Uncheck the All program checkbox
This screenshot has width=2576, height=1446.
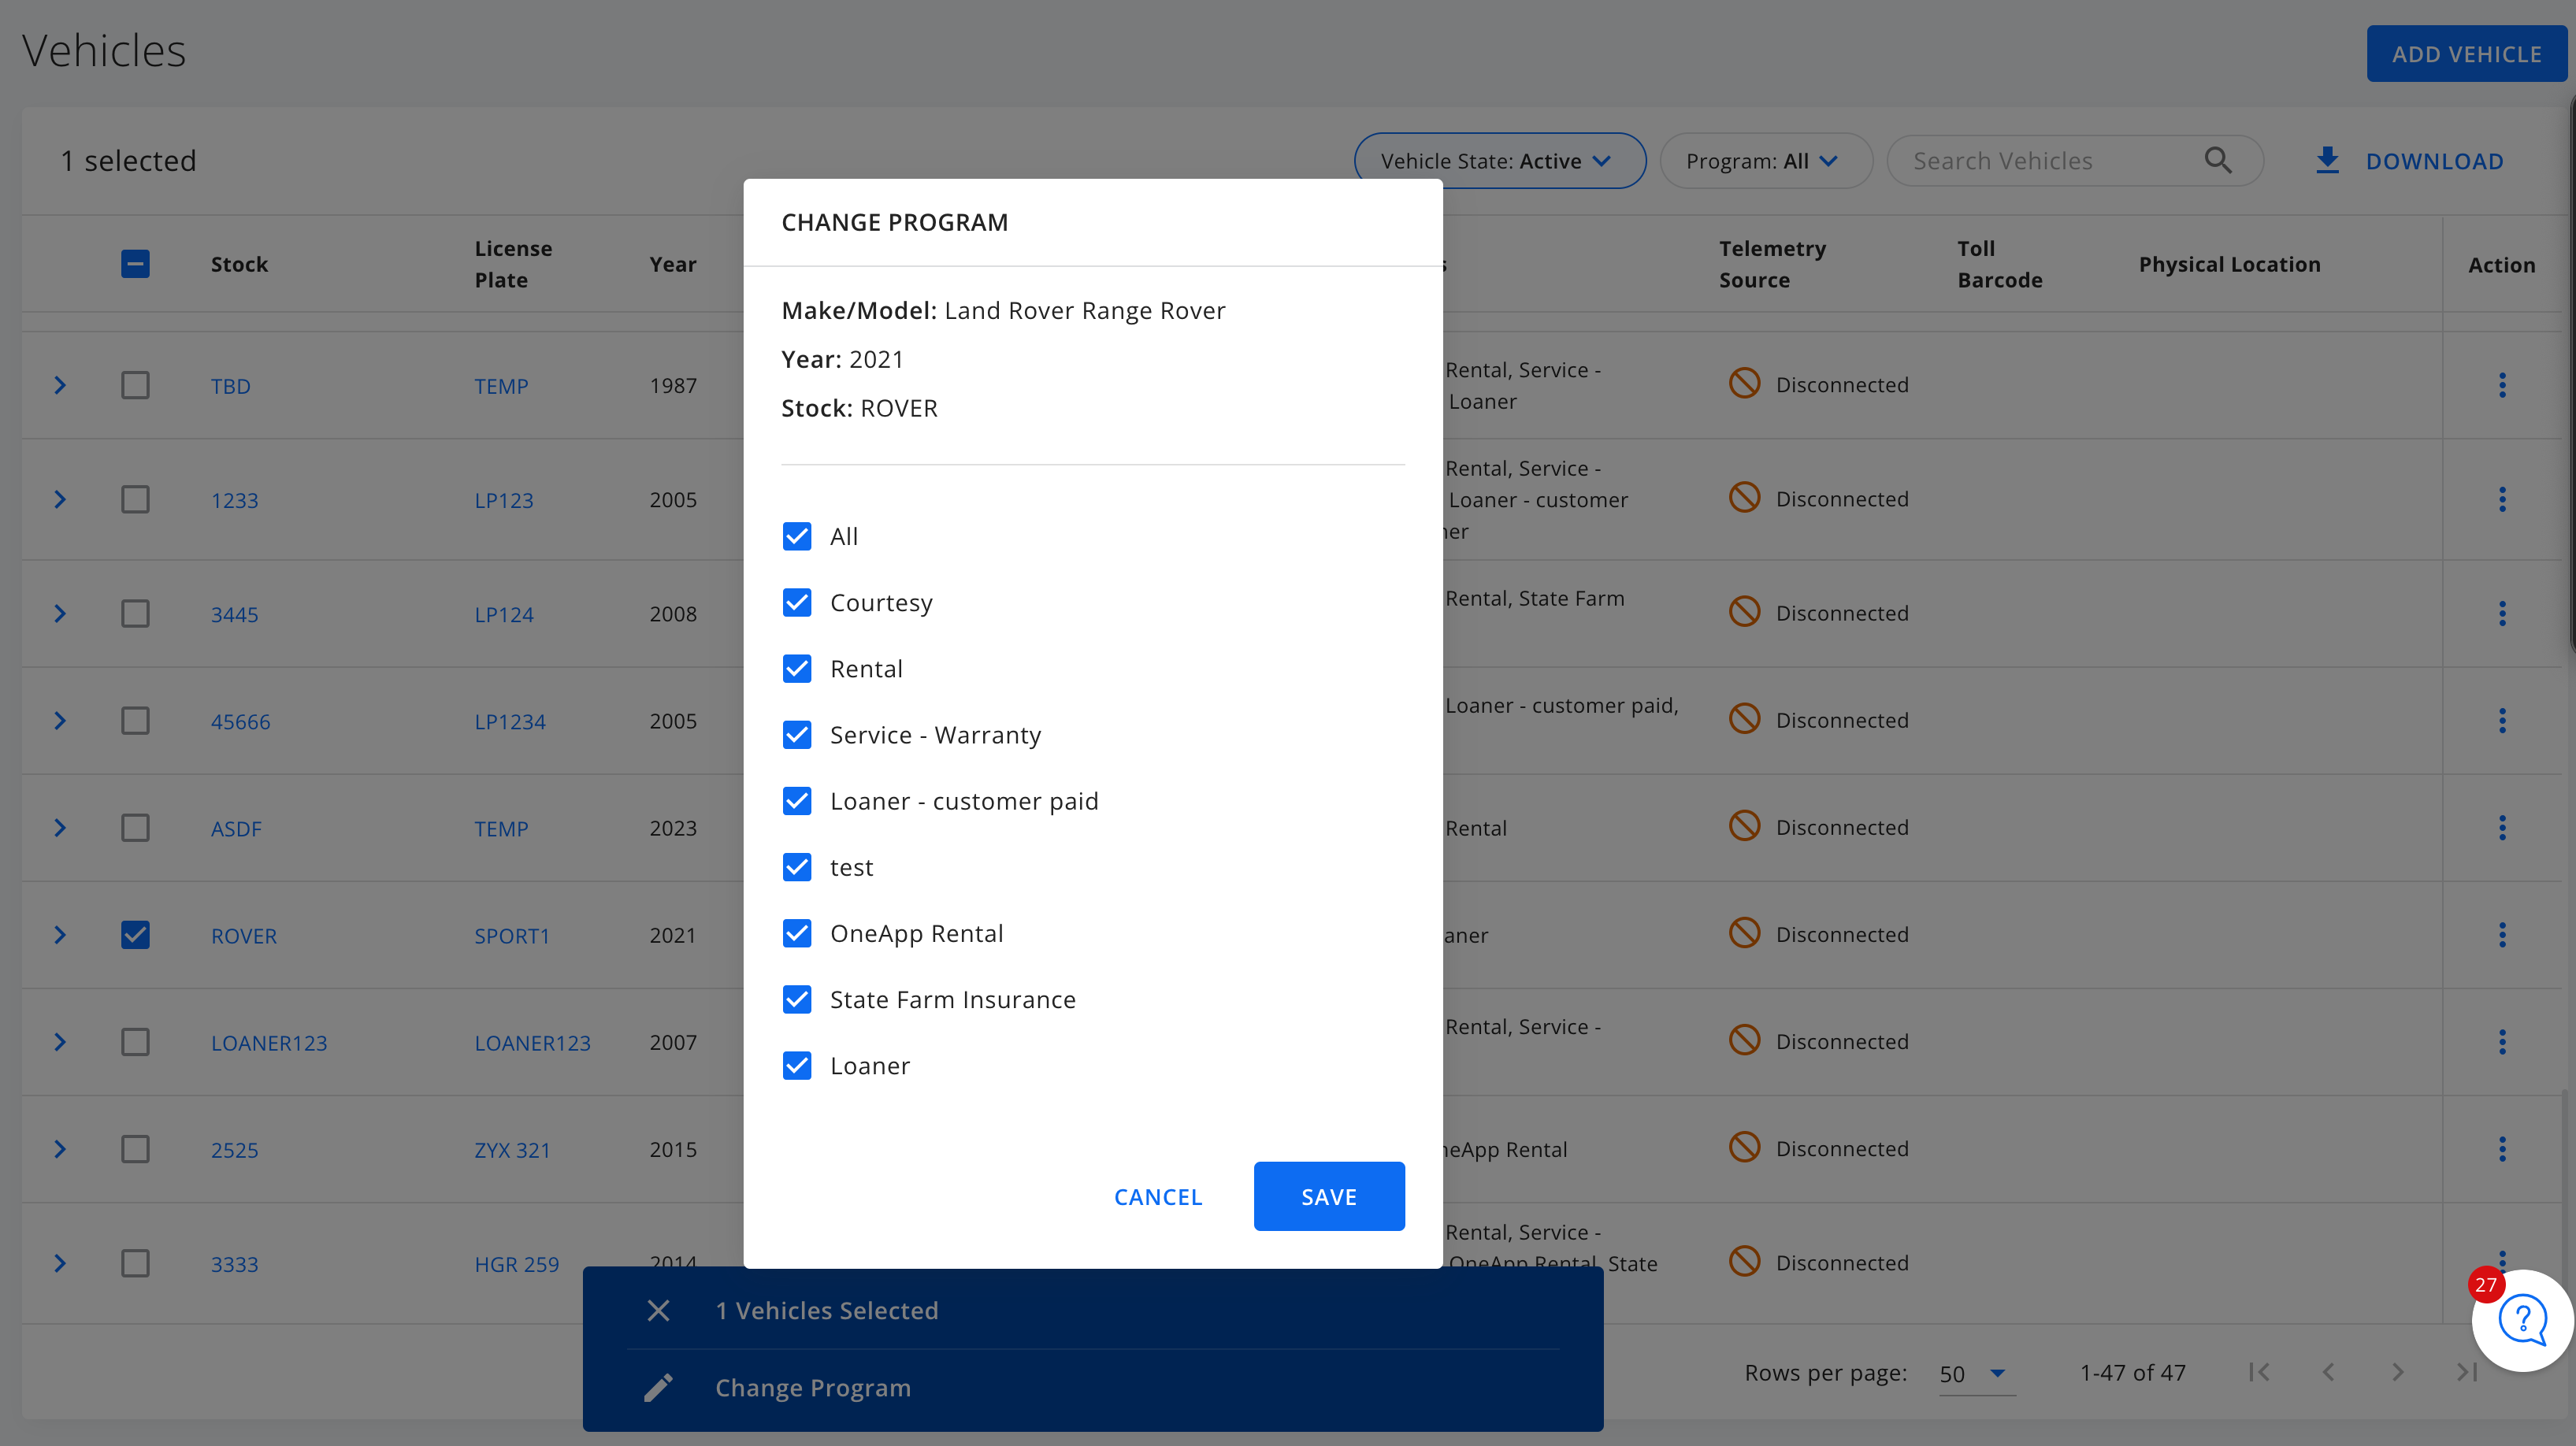tap(797, 536)
